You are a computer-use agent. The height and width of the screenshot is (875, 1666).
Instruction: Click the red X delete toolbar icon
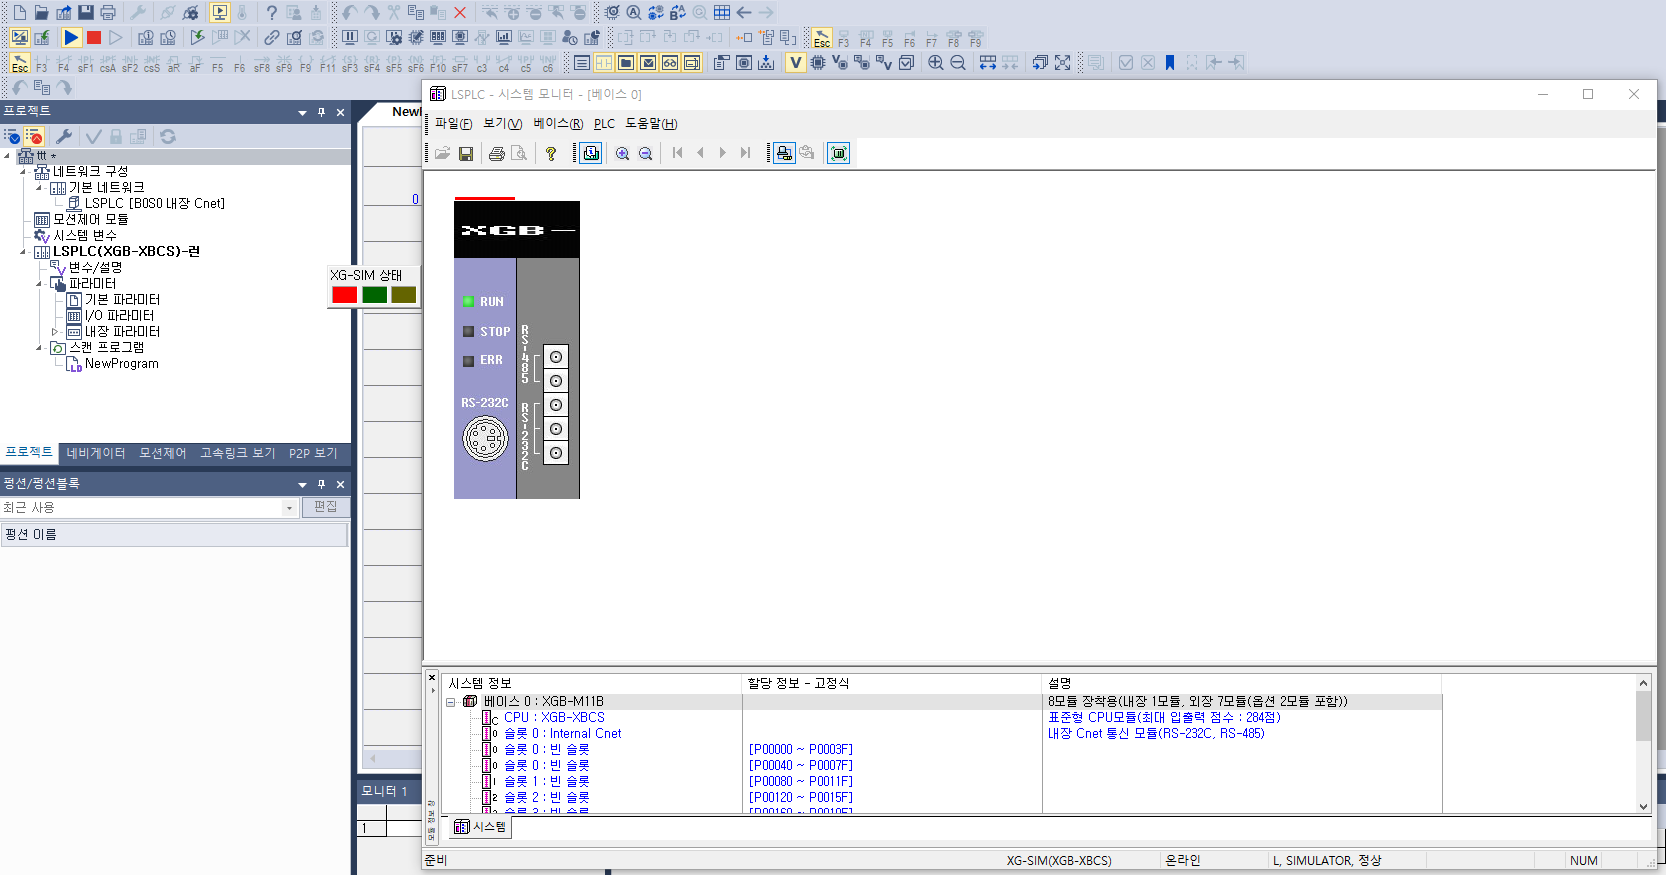(x=460, y=13)
